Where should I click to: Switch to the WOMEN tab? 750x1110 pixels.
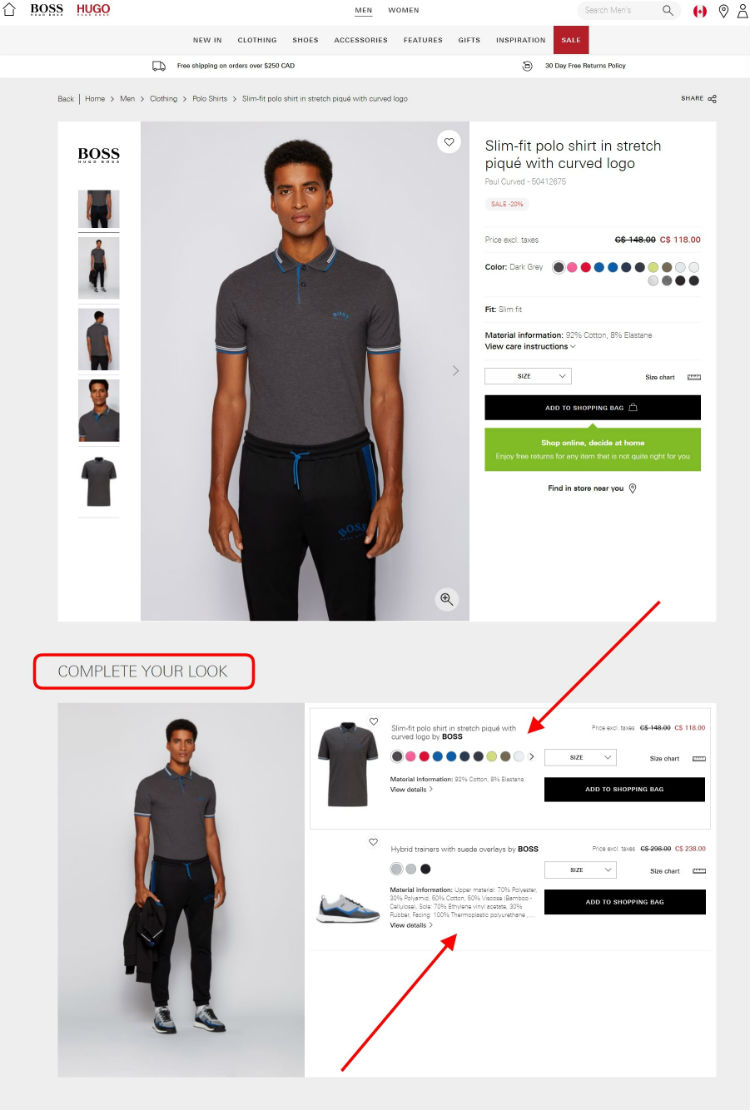tap(404, 11)
